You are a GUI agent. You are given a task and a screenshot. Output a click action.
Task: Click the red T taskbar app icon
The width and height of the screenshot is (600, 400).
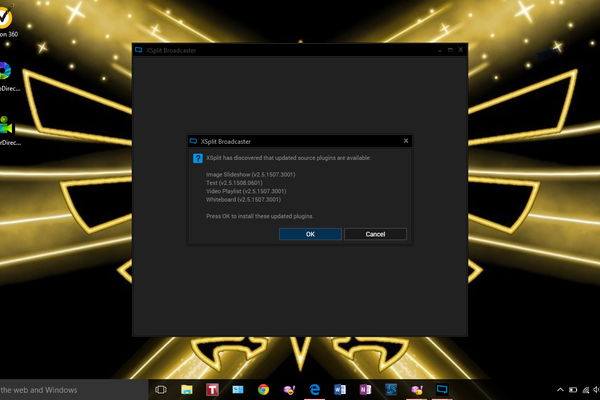212,389
